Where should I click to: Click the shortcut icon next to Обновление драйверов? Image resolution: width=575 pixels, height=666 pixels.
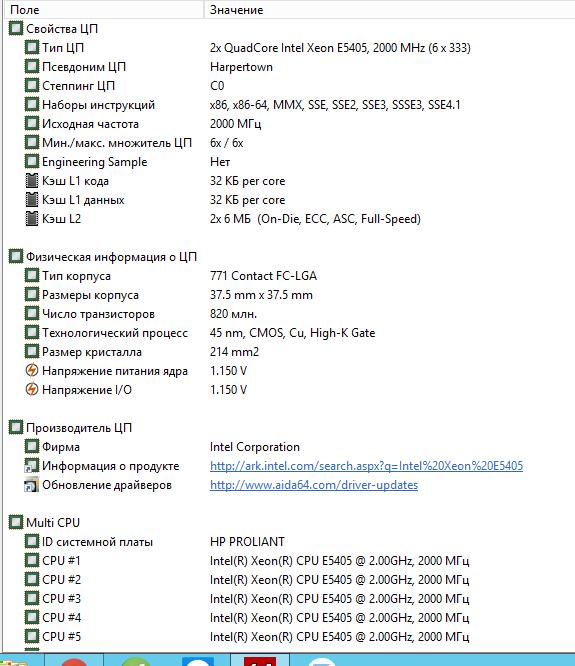[31, 485]
